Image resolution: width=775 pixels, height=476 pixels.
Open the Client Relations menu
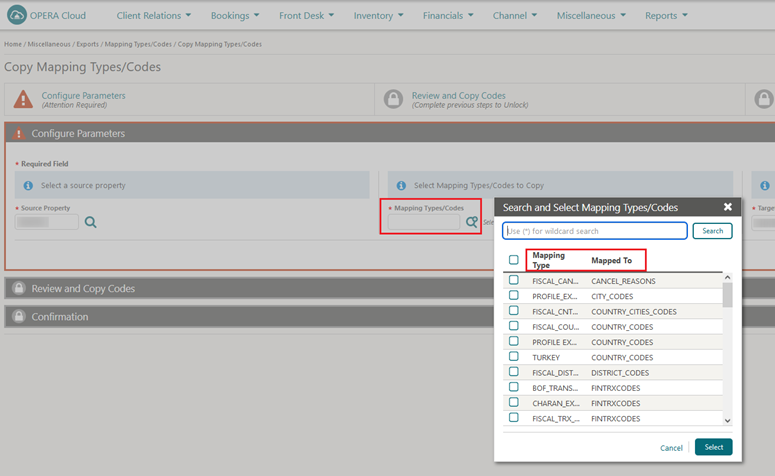(154, 15)
